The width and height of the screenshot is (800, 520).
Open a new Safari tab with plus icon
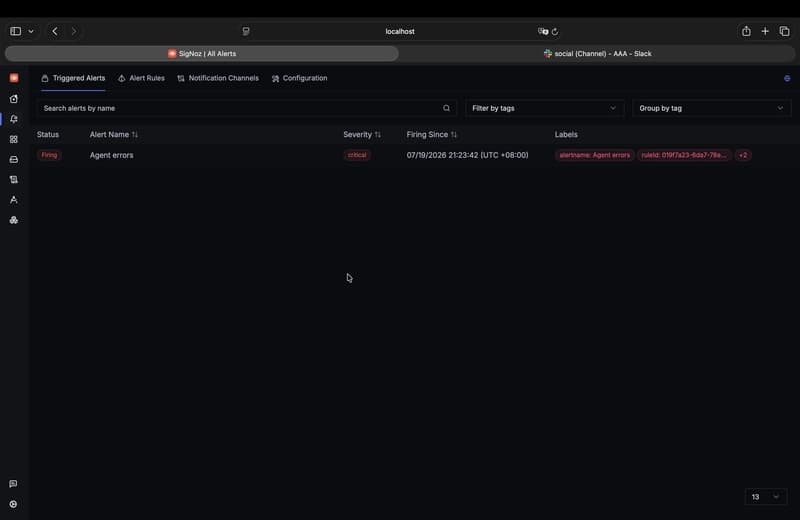(765, 31)
